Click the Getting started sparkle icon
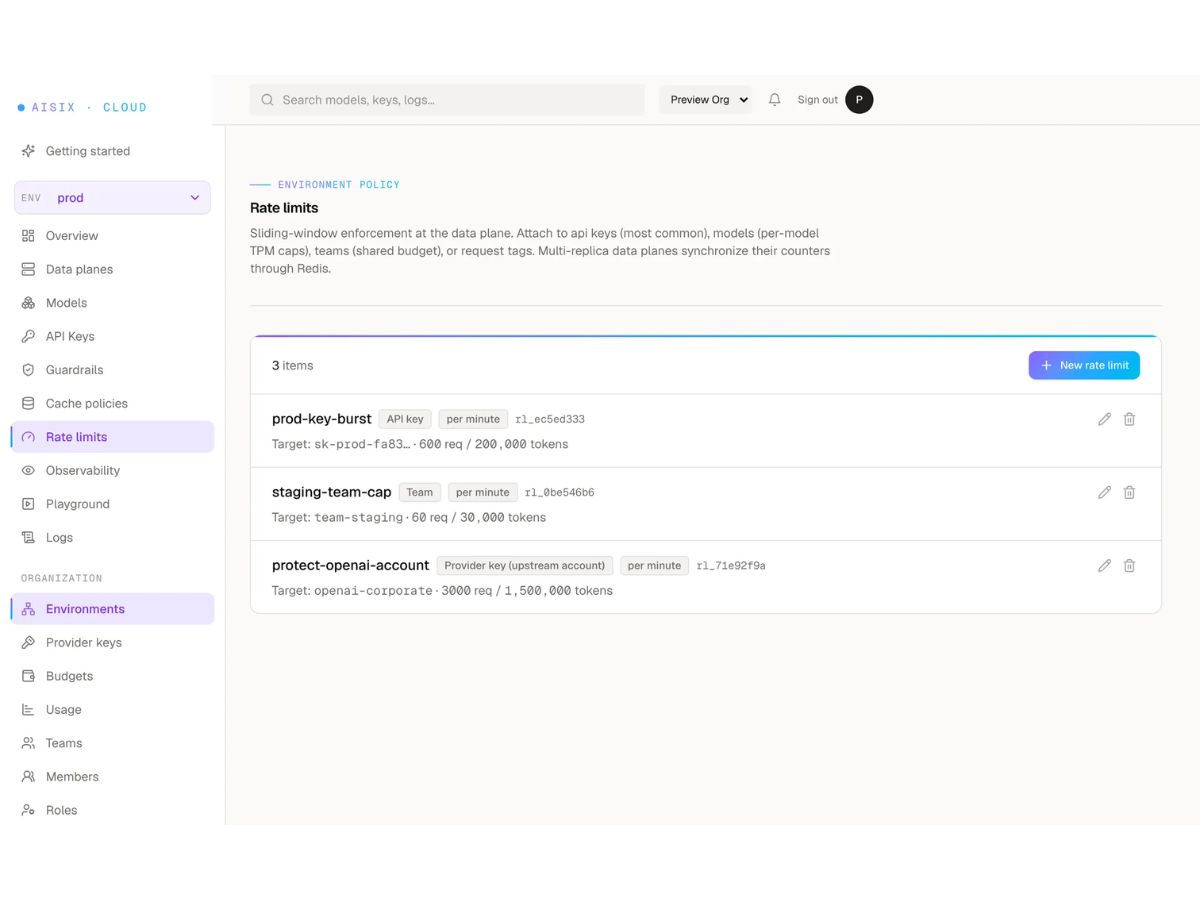Image resolution: width=1200 pixels, height=900 pixels. point(28,151)
